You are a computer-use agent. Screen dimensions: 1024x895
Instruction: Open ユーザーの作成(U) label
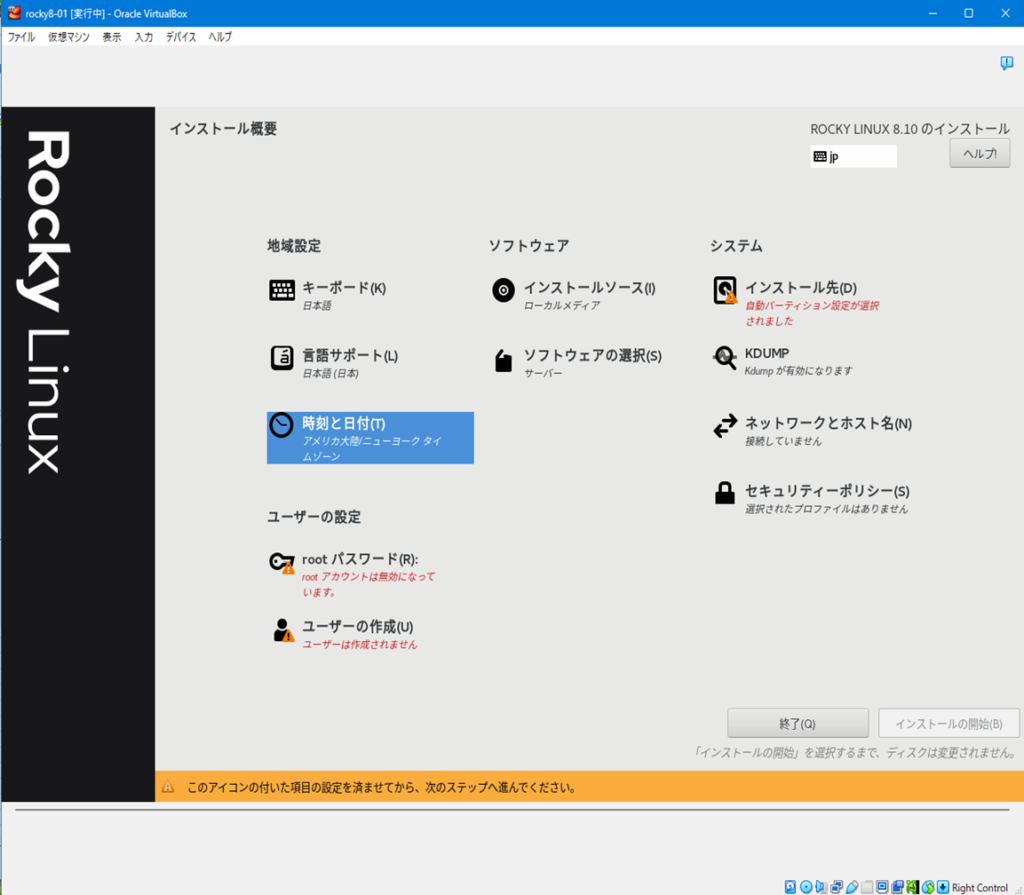click(358, 626)
